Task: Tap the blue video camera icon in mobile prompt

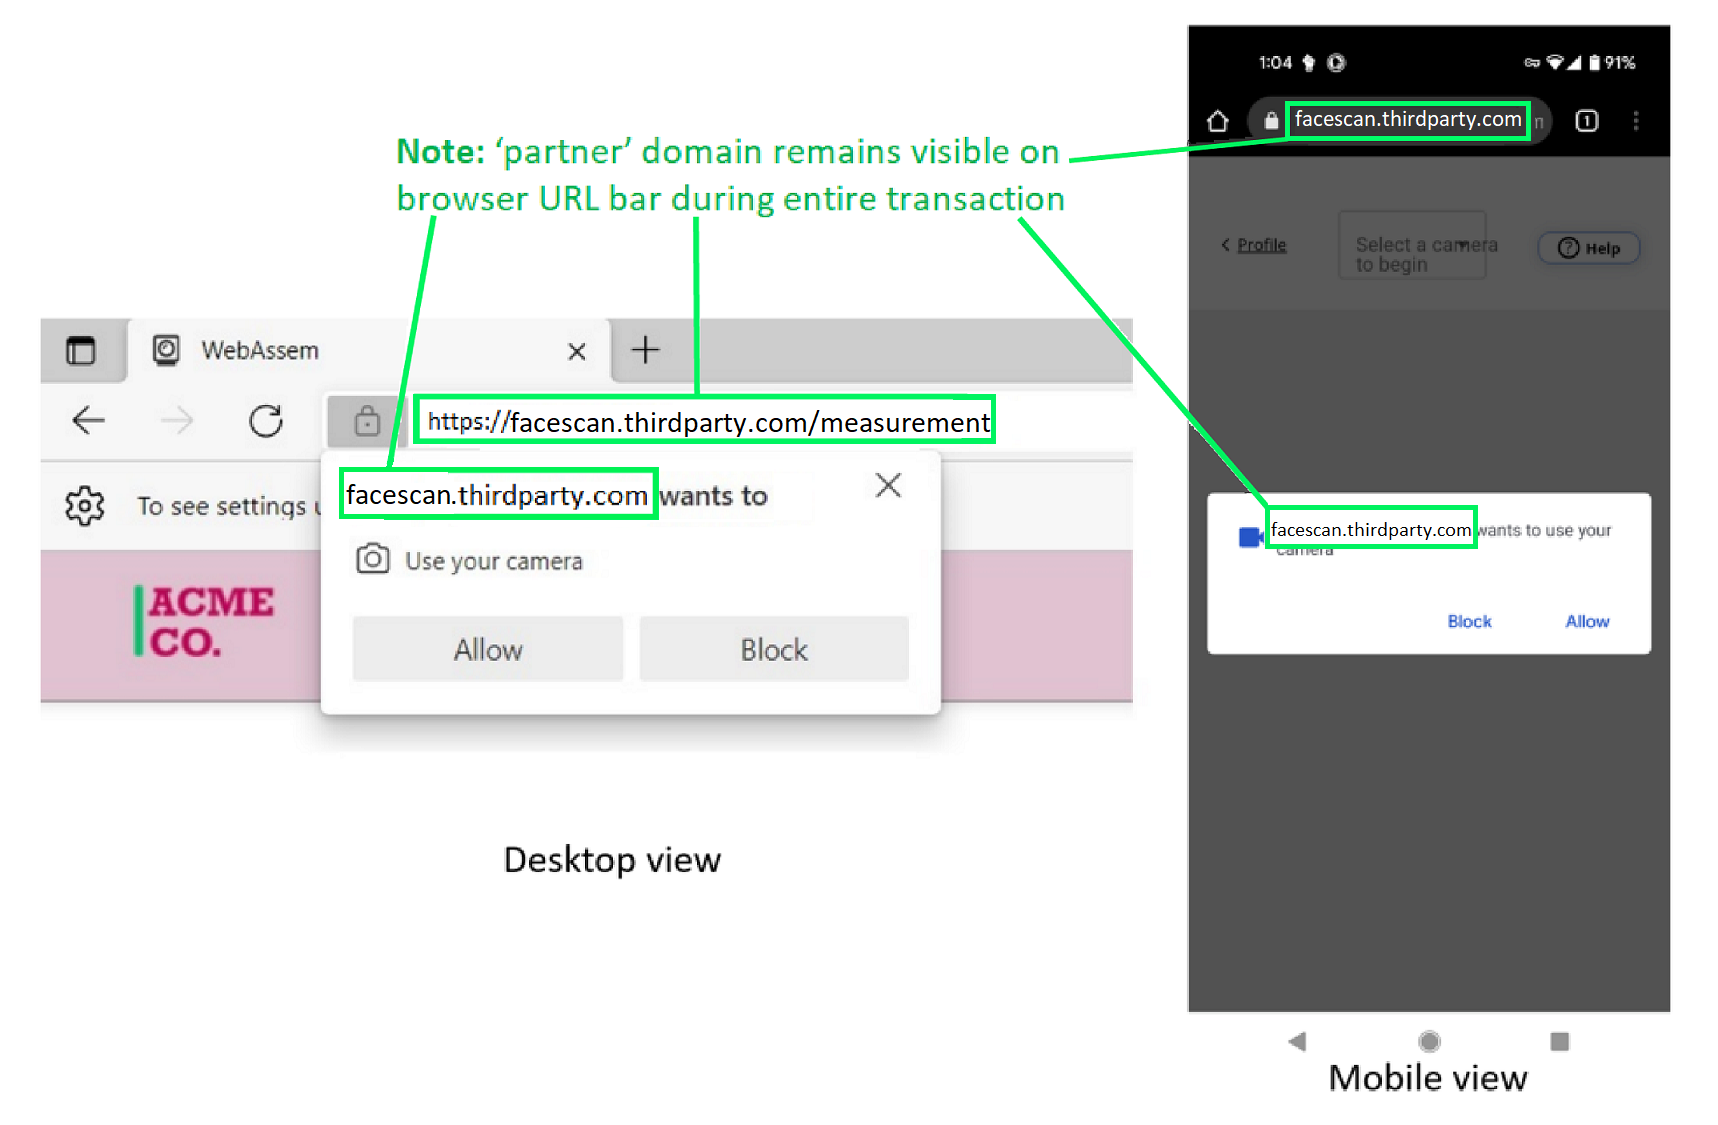Action: coord(1251,537)
